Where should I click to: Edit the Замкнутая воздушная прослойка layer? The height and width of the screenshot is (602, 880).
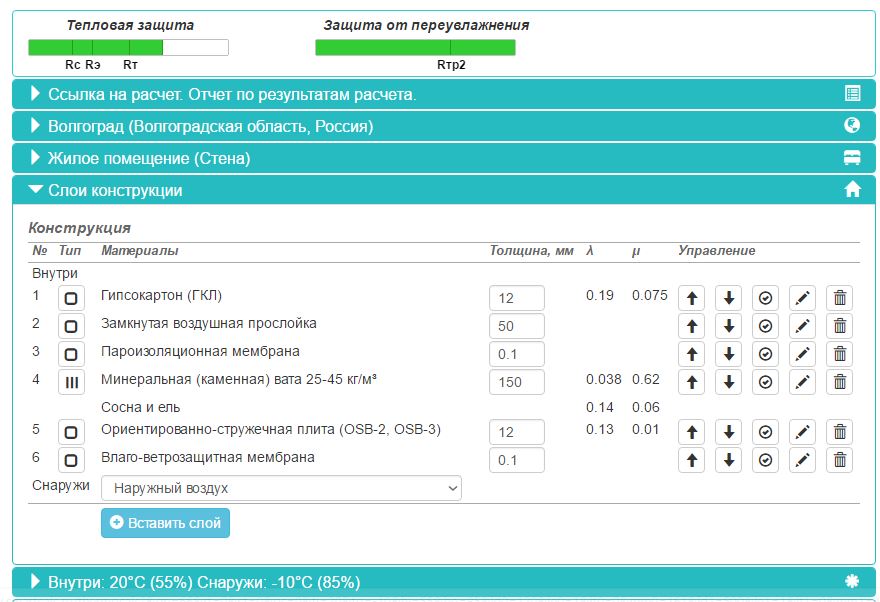pyautogui.click(x=803, y=326)
